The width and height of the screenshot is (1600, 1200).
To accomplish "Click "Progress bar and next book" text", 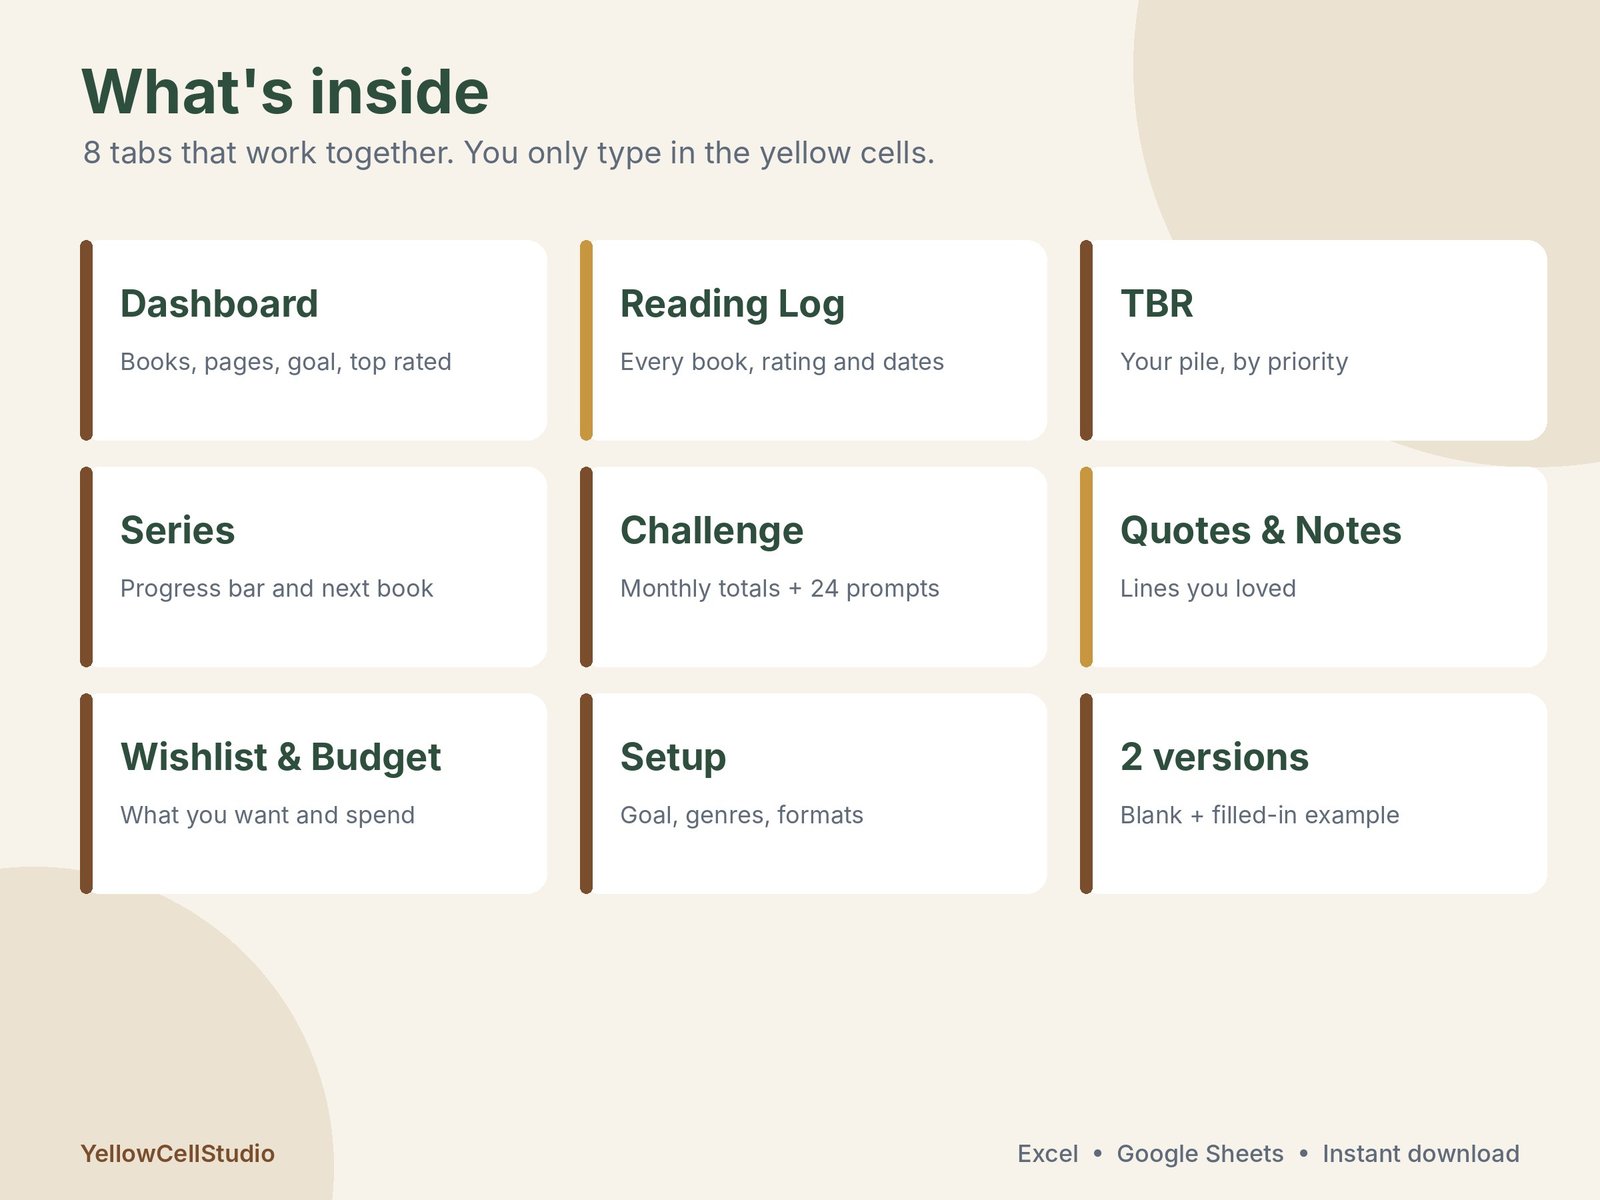I will (277, 589).
